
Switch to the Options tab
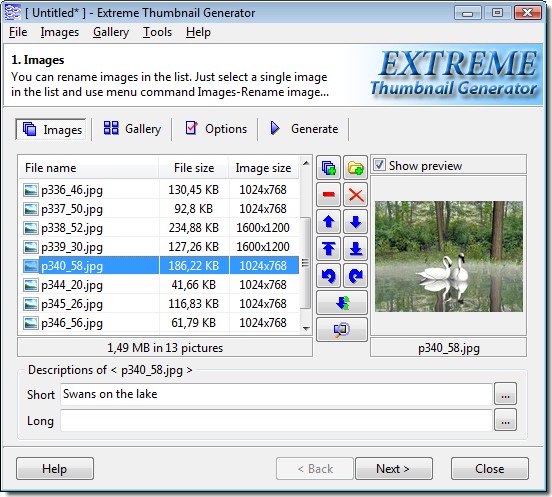click(x=216, y=129)
